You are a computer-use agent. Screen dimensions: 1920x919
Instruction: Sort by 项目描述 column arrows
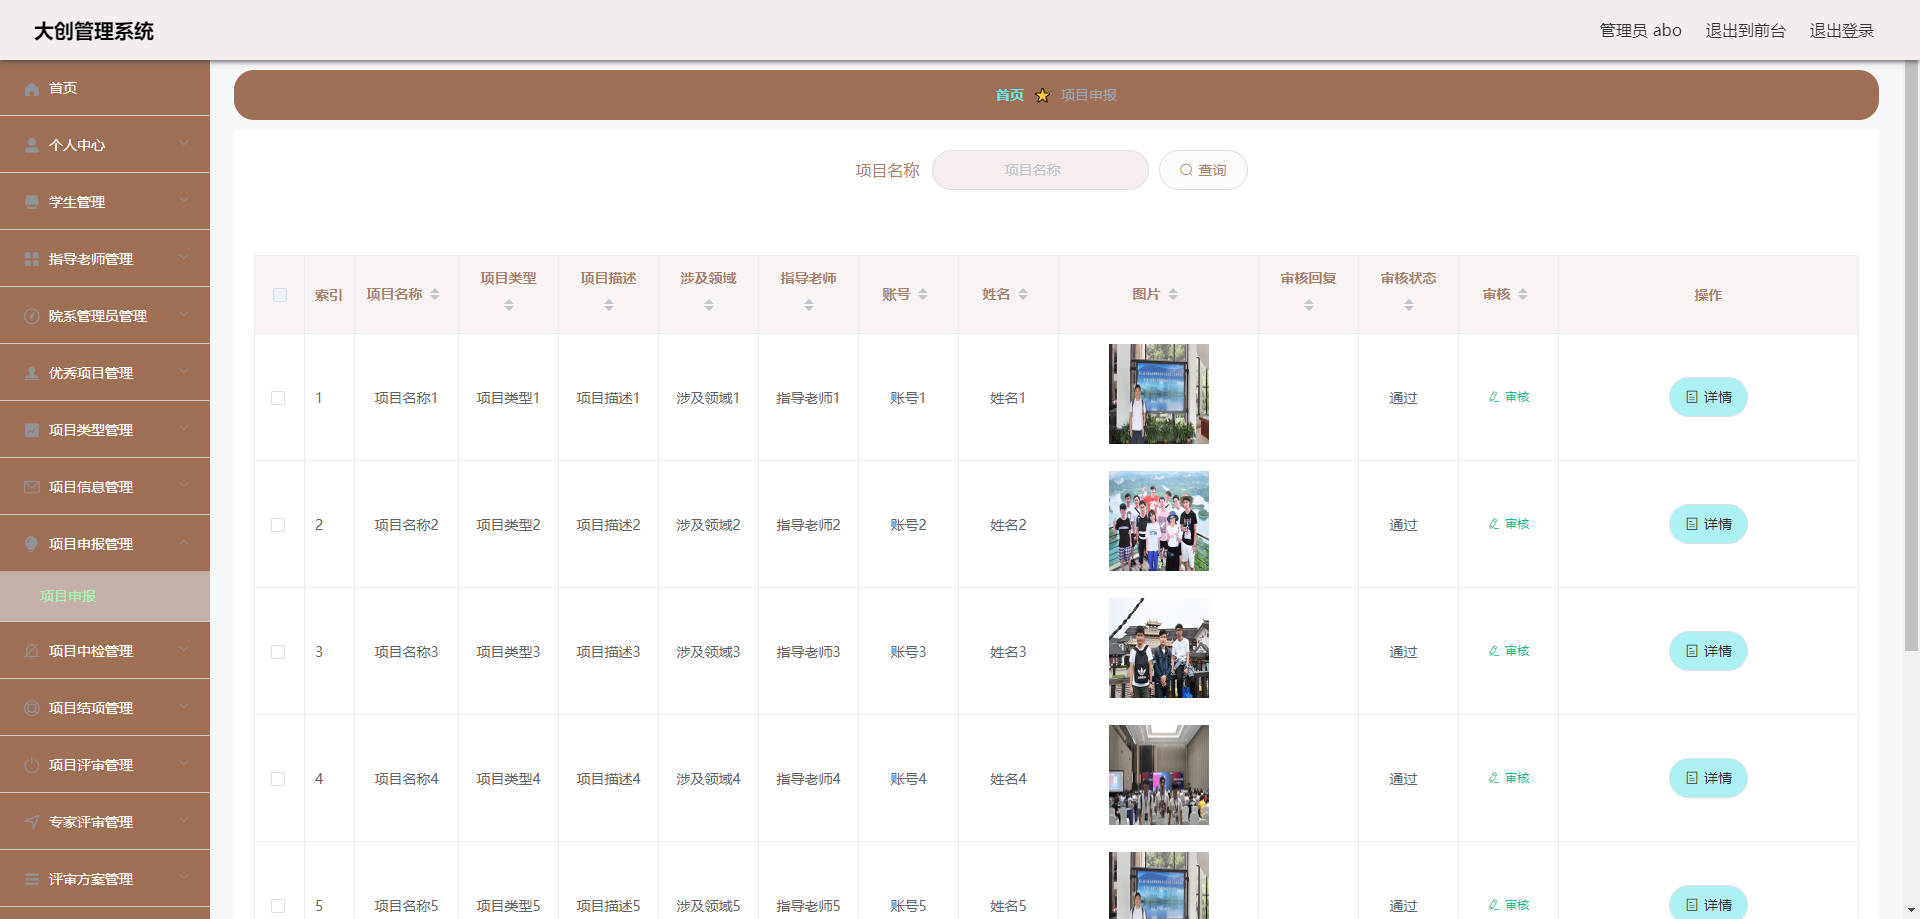click(x=609, y=306)
